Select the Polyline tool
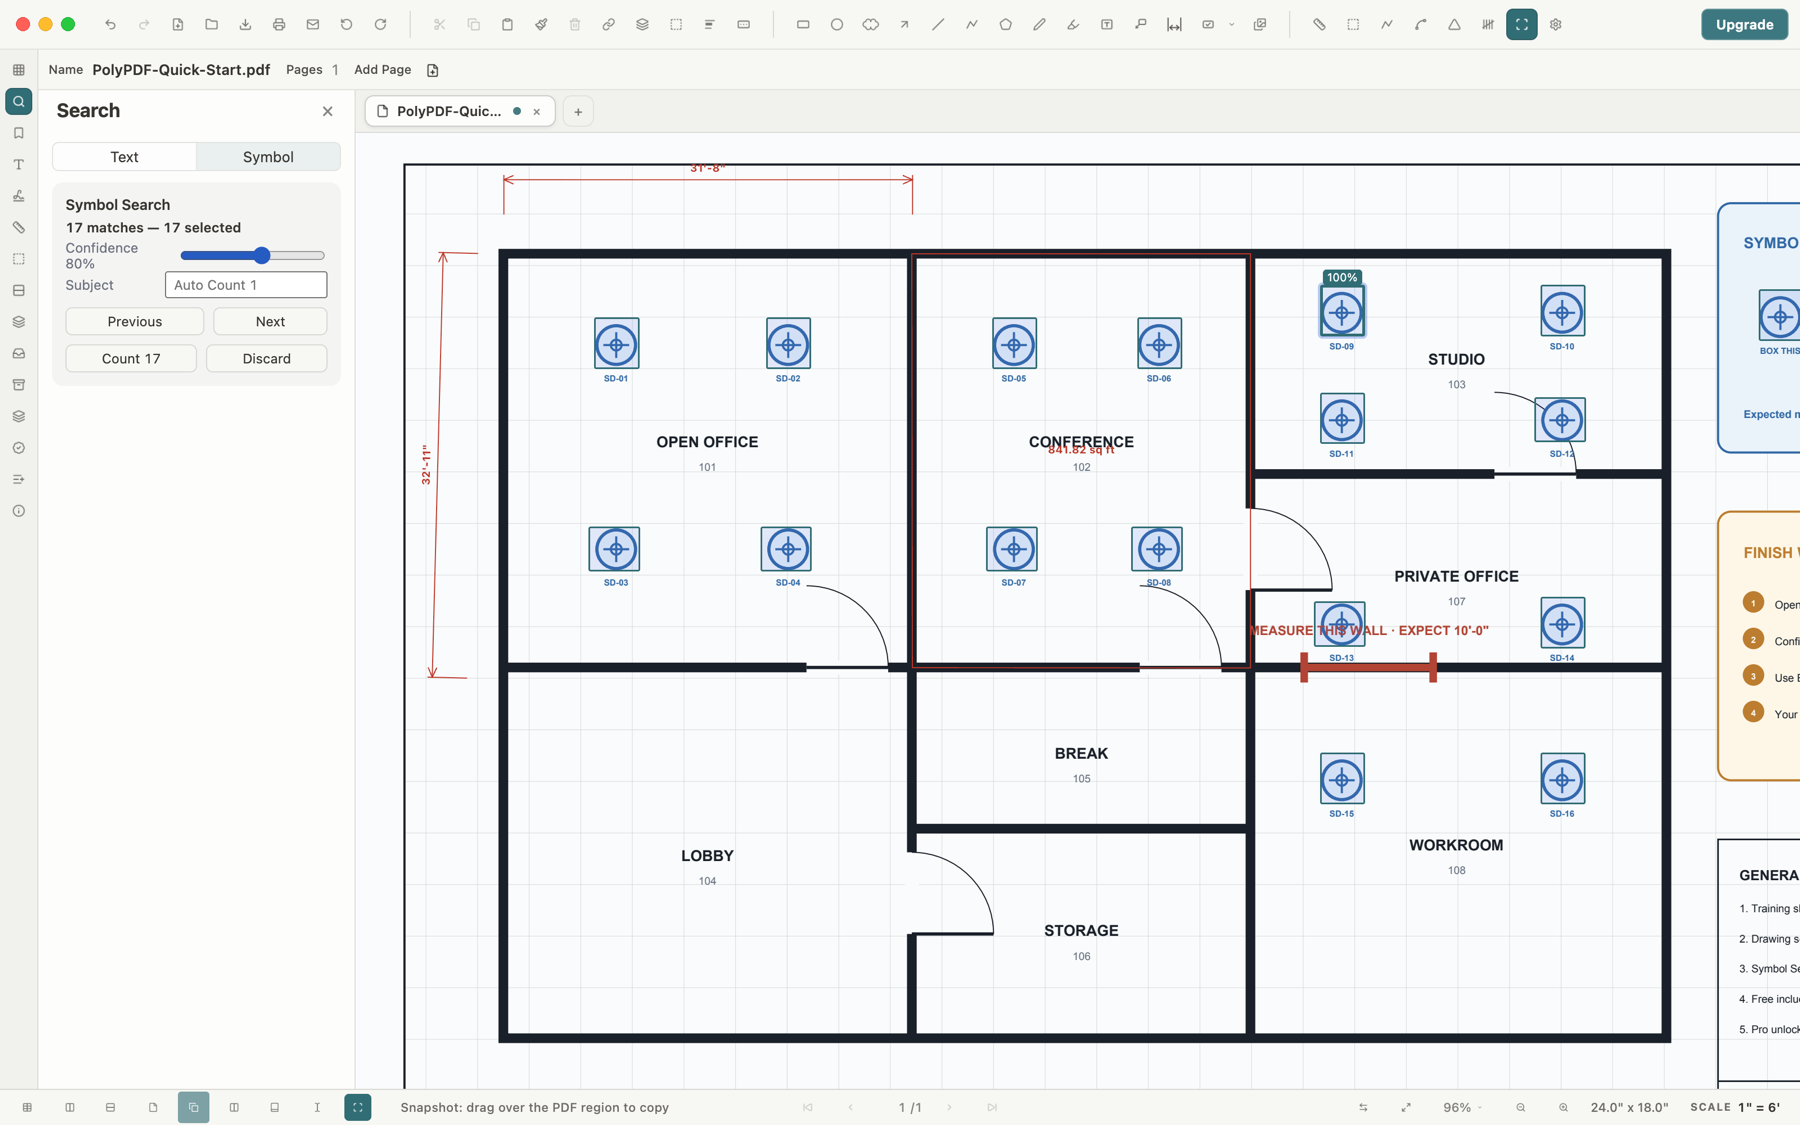 (x=972, y=25)
